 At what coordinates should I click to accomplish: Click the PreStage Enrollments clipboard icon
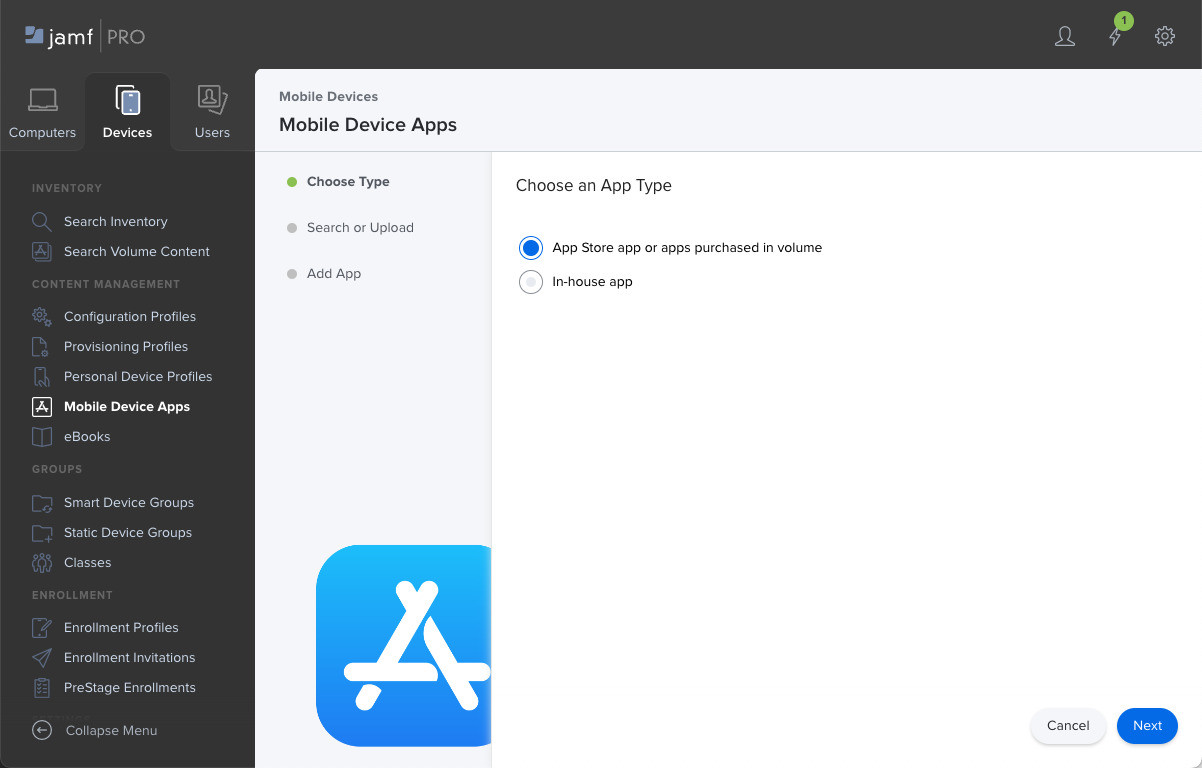[41, 688]
